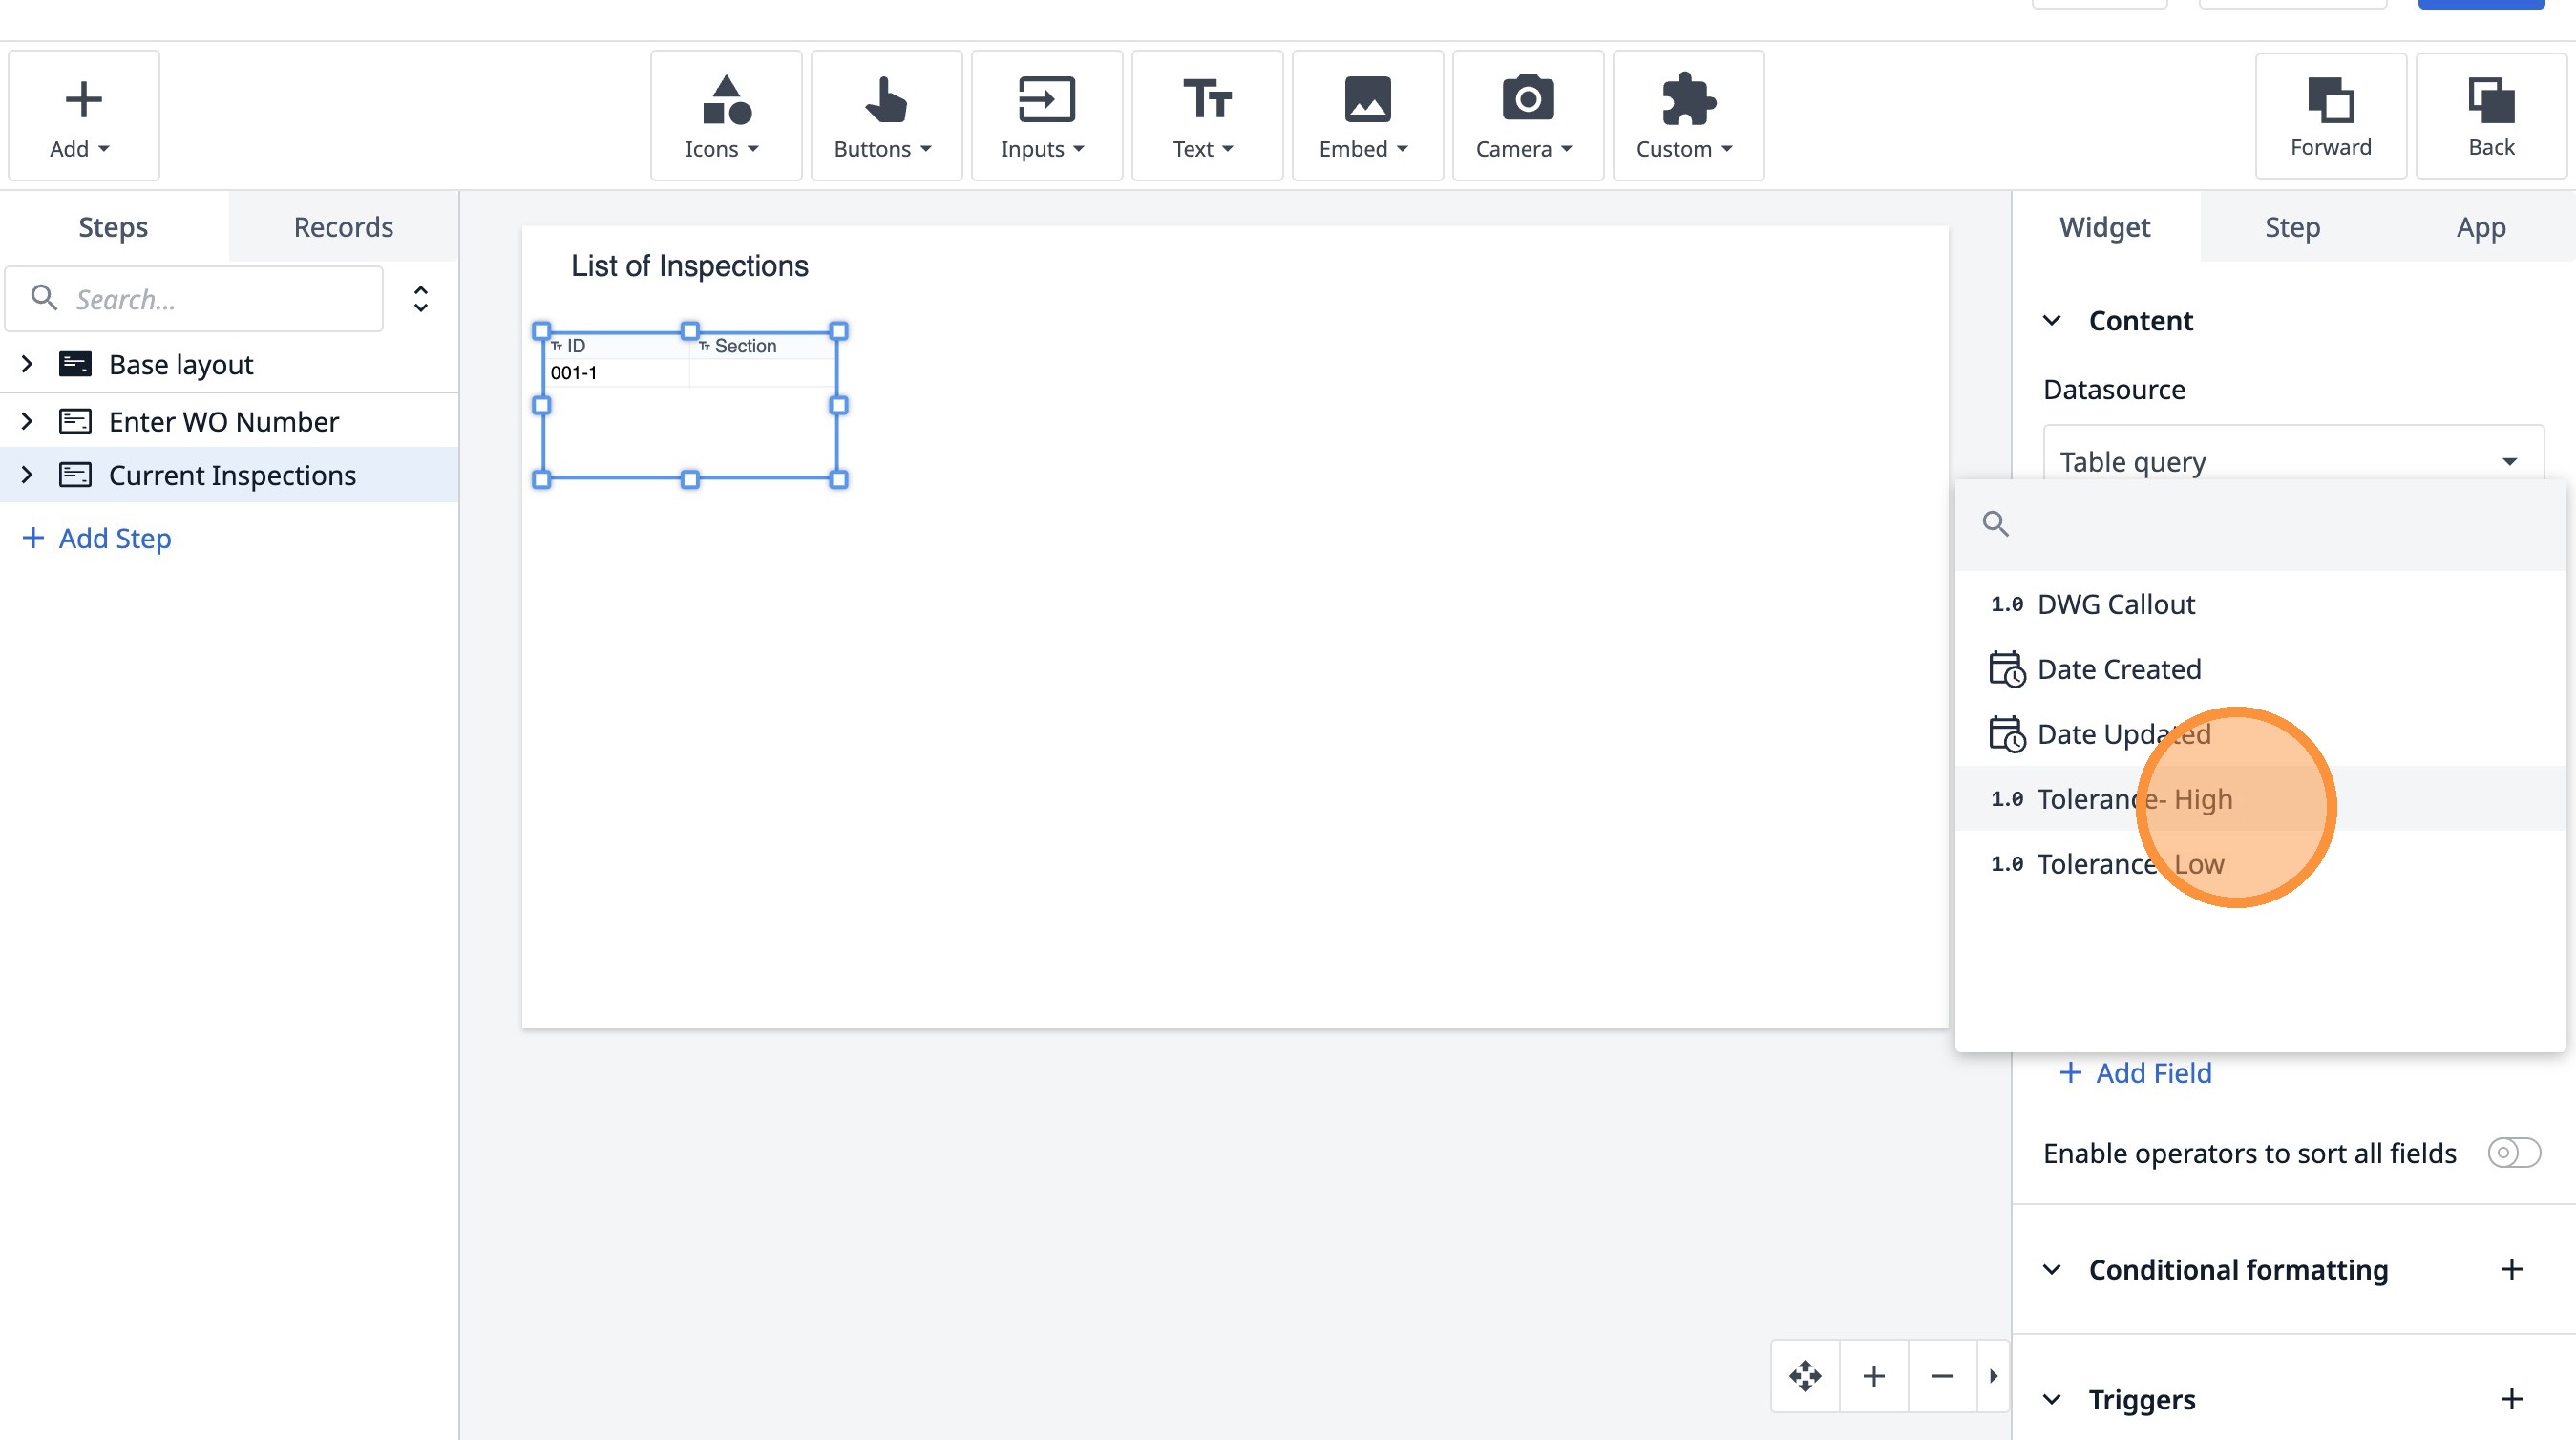Viewport: 2576px width, 1440px height.
Task: Switch to the Records tab
Action: click(343, 227)
